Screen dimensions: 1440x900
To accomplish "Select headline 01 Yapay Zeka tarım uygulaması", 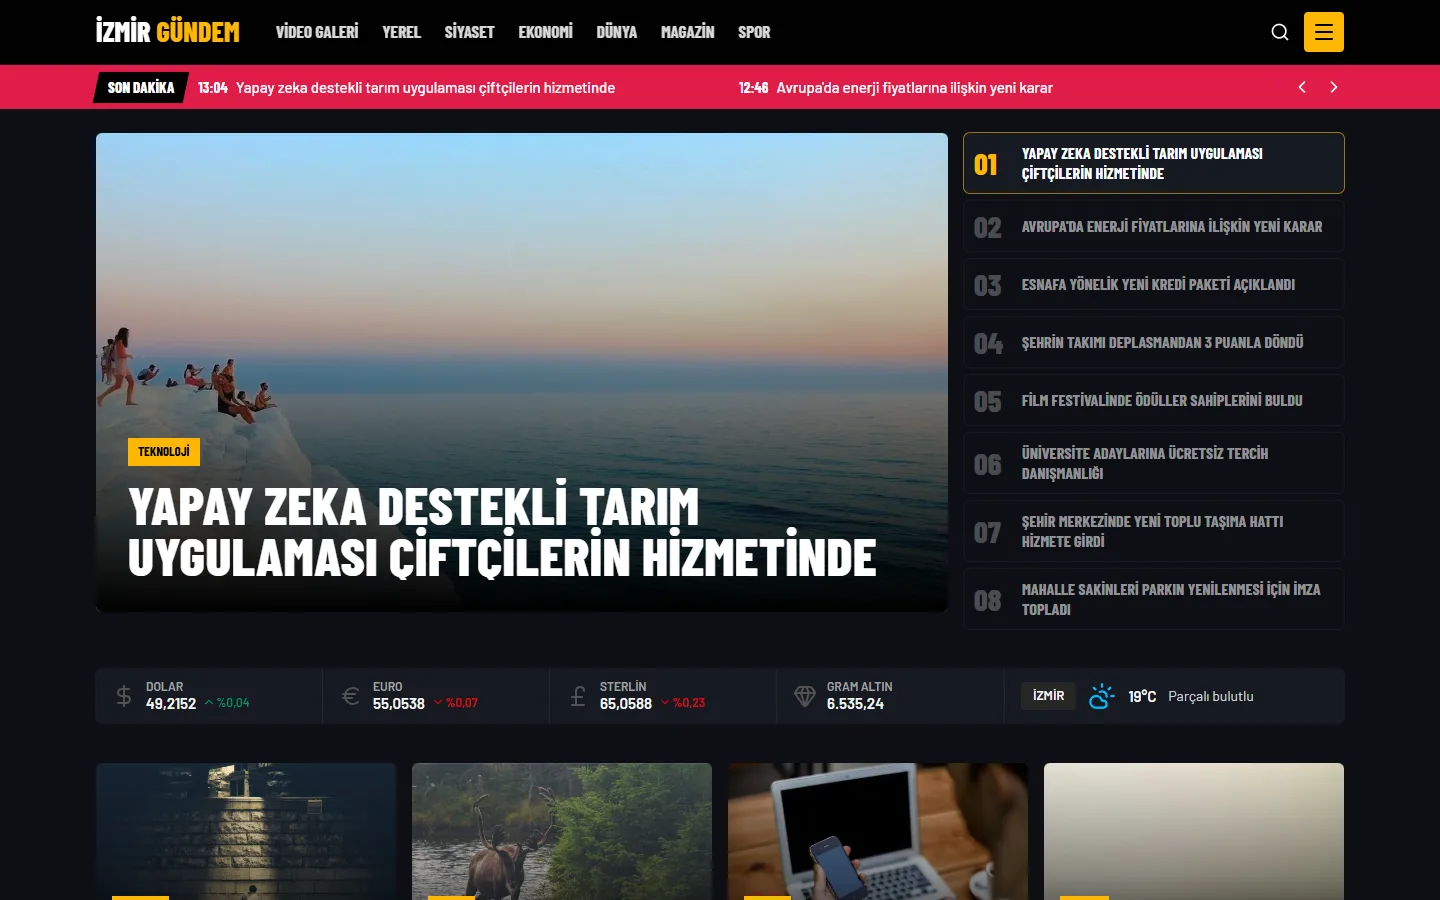I will [1154, 163].
